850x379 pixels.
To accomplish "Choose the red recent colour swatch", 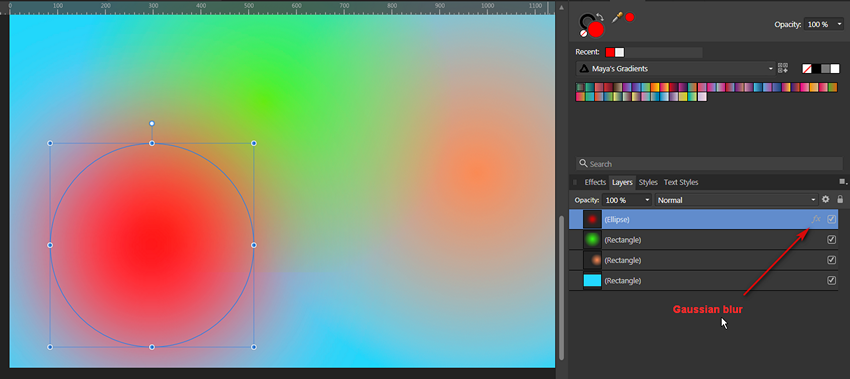I will pos(610,52).
